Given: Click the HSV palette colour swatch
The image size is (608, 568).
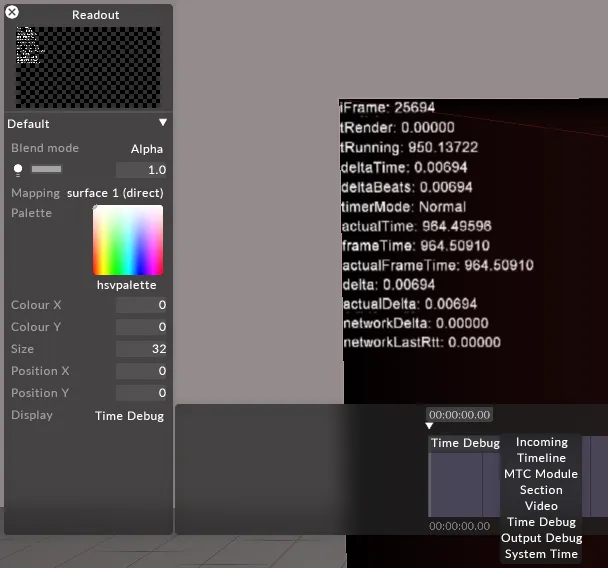Looking at the screenshot, I should [127, 240].
